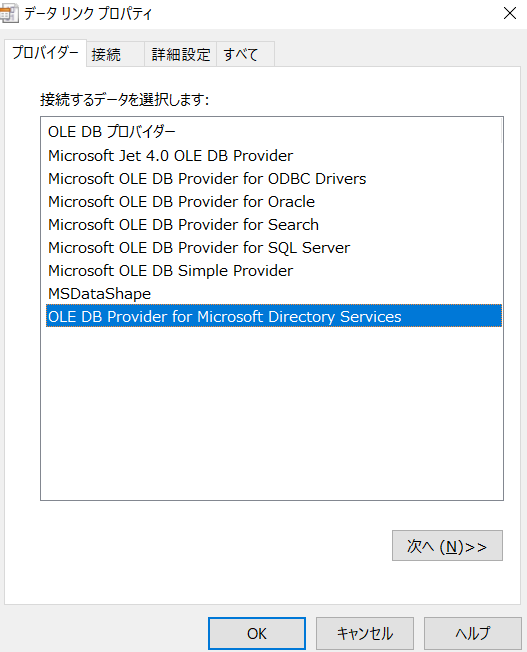Open the 接続 tab
Screen dimensions: 527x652
coord(115,54)
